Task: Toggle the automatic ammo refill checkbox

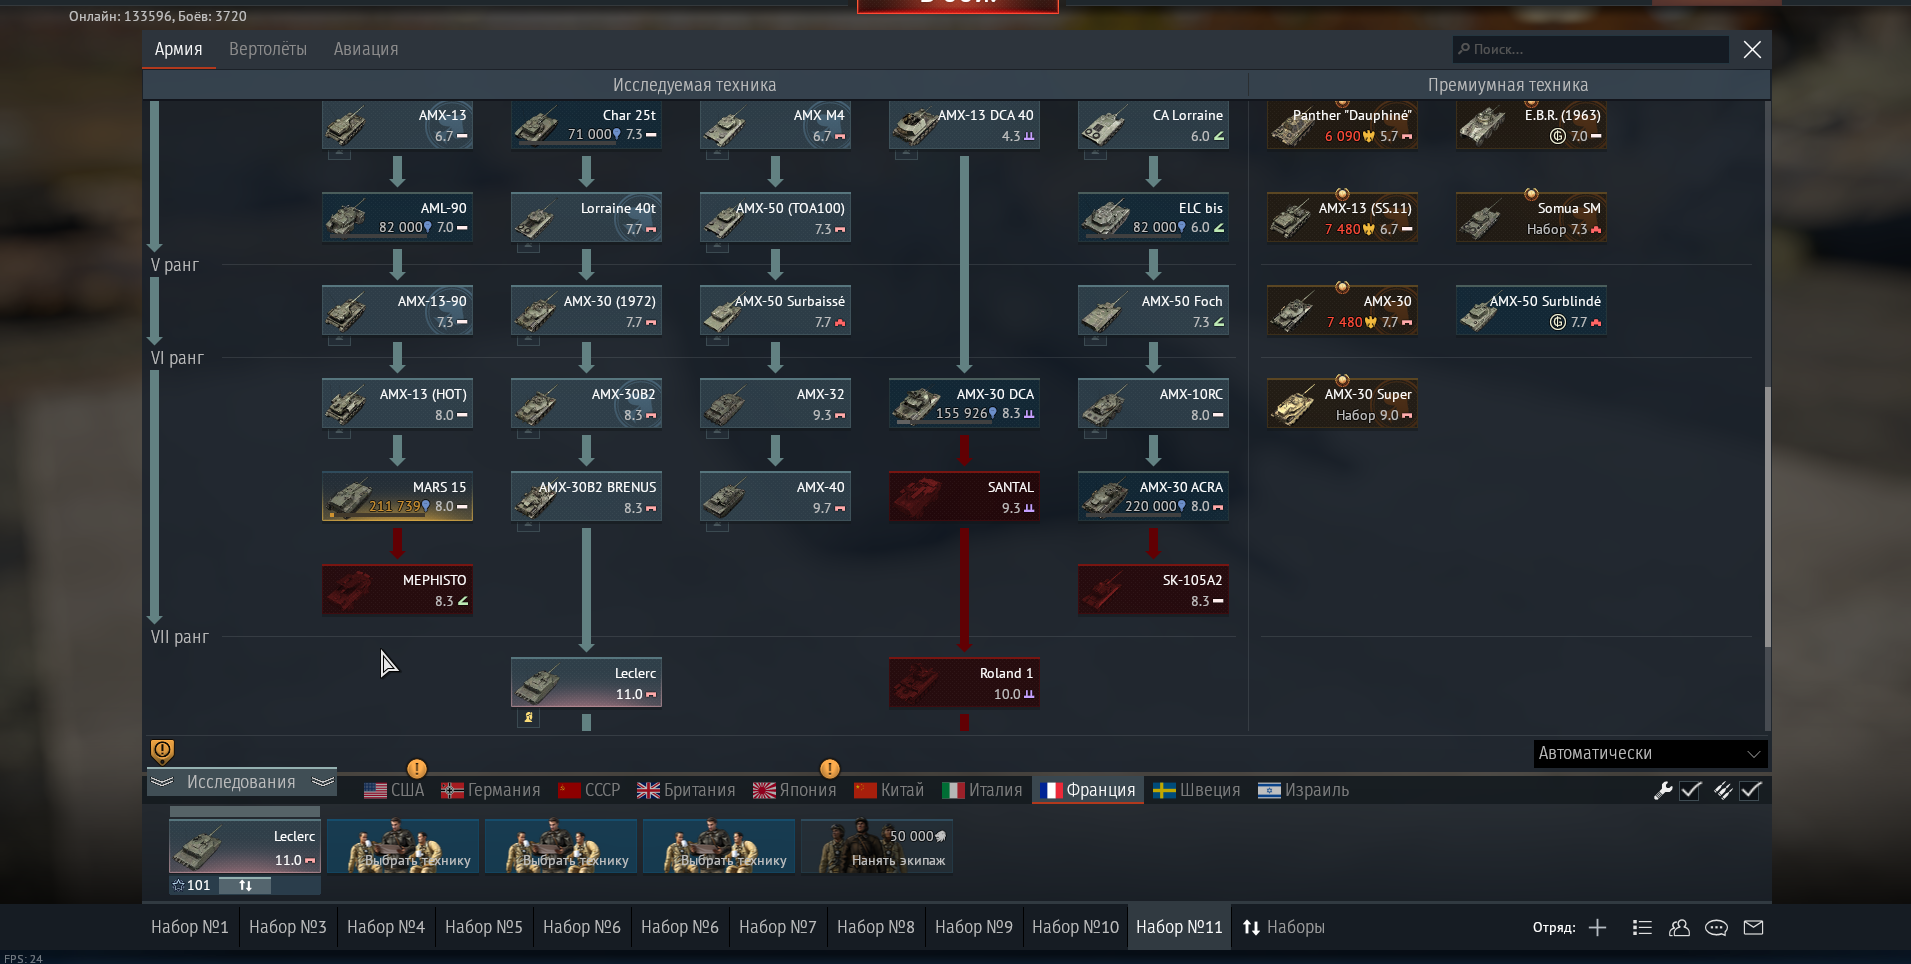Action: (1751, 791)
